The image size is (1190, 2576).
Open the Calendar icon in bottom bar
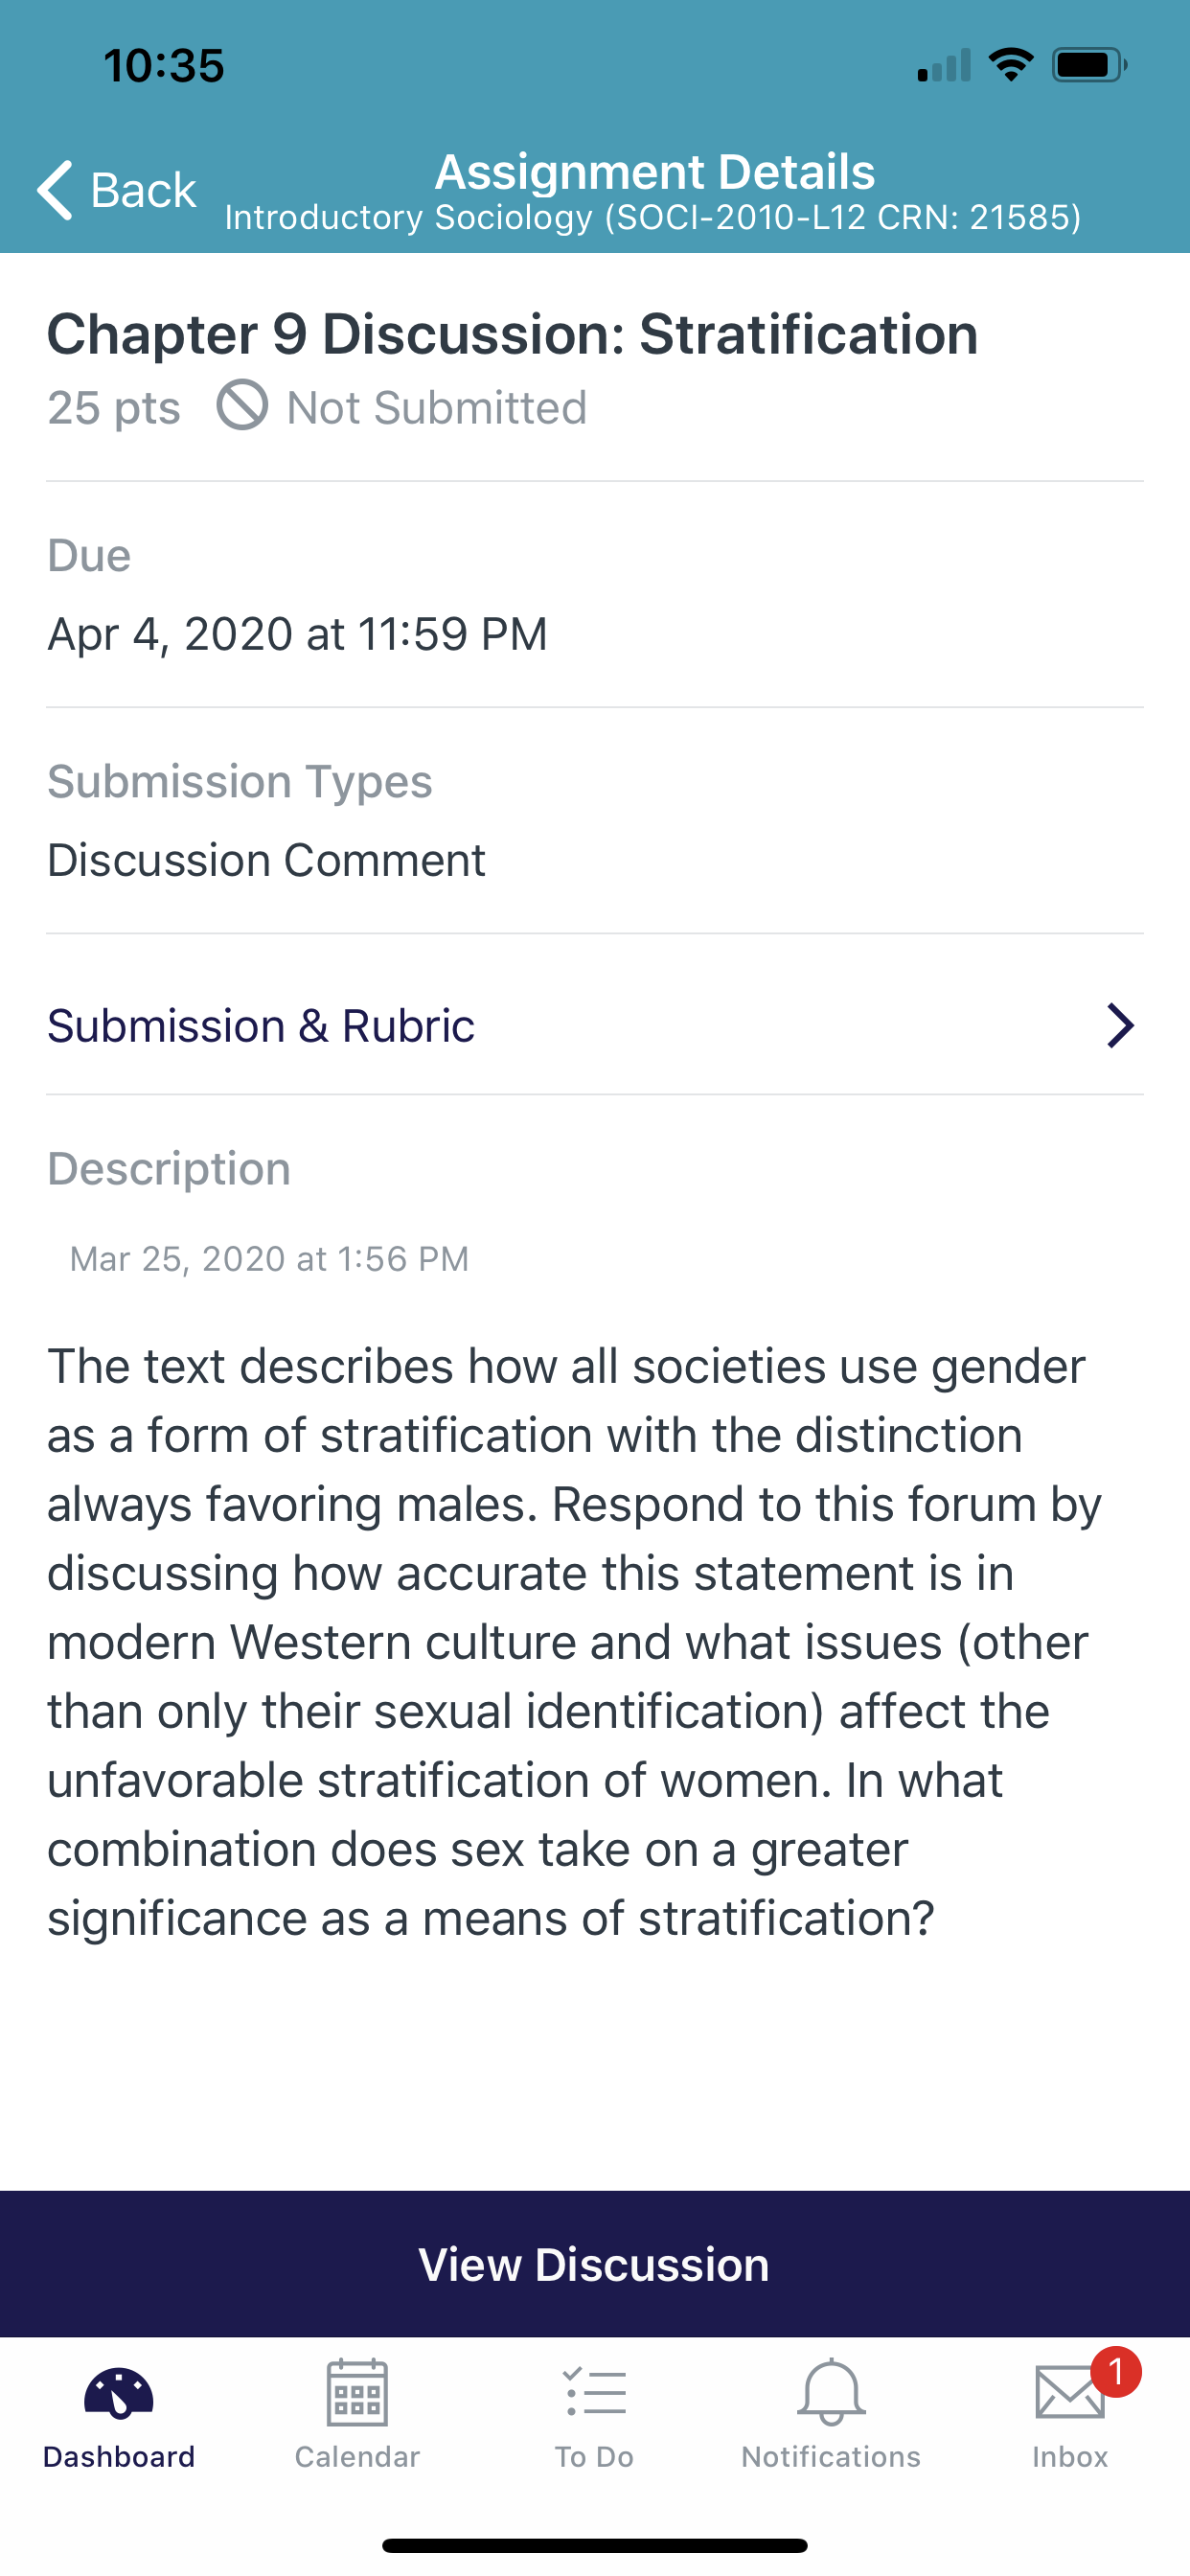(357, 2392)
